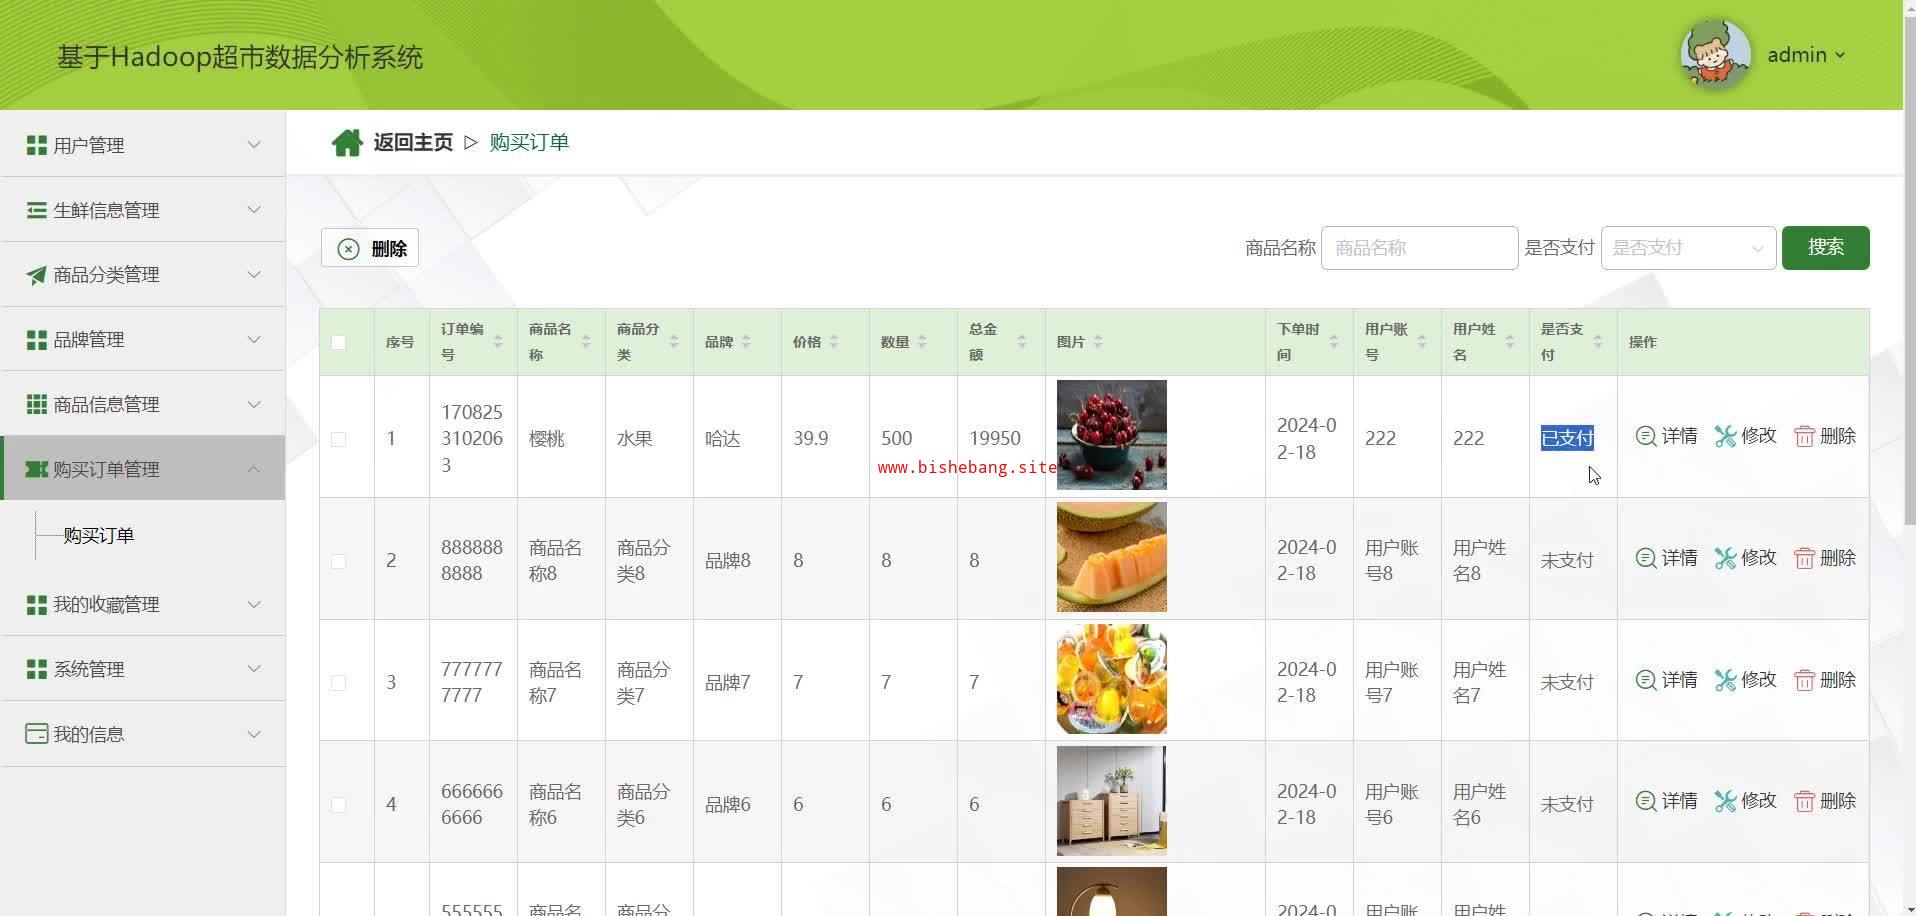
Task: Click the 商品信息管理 grid icon
Action: 36,404
